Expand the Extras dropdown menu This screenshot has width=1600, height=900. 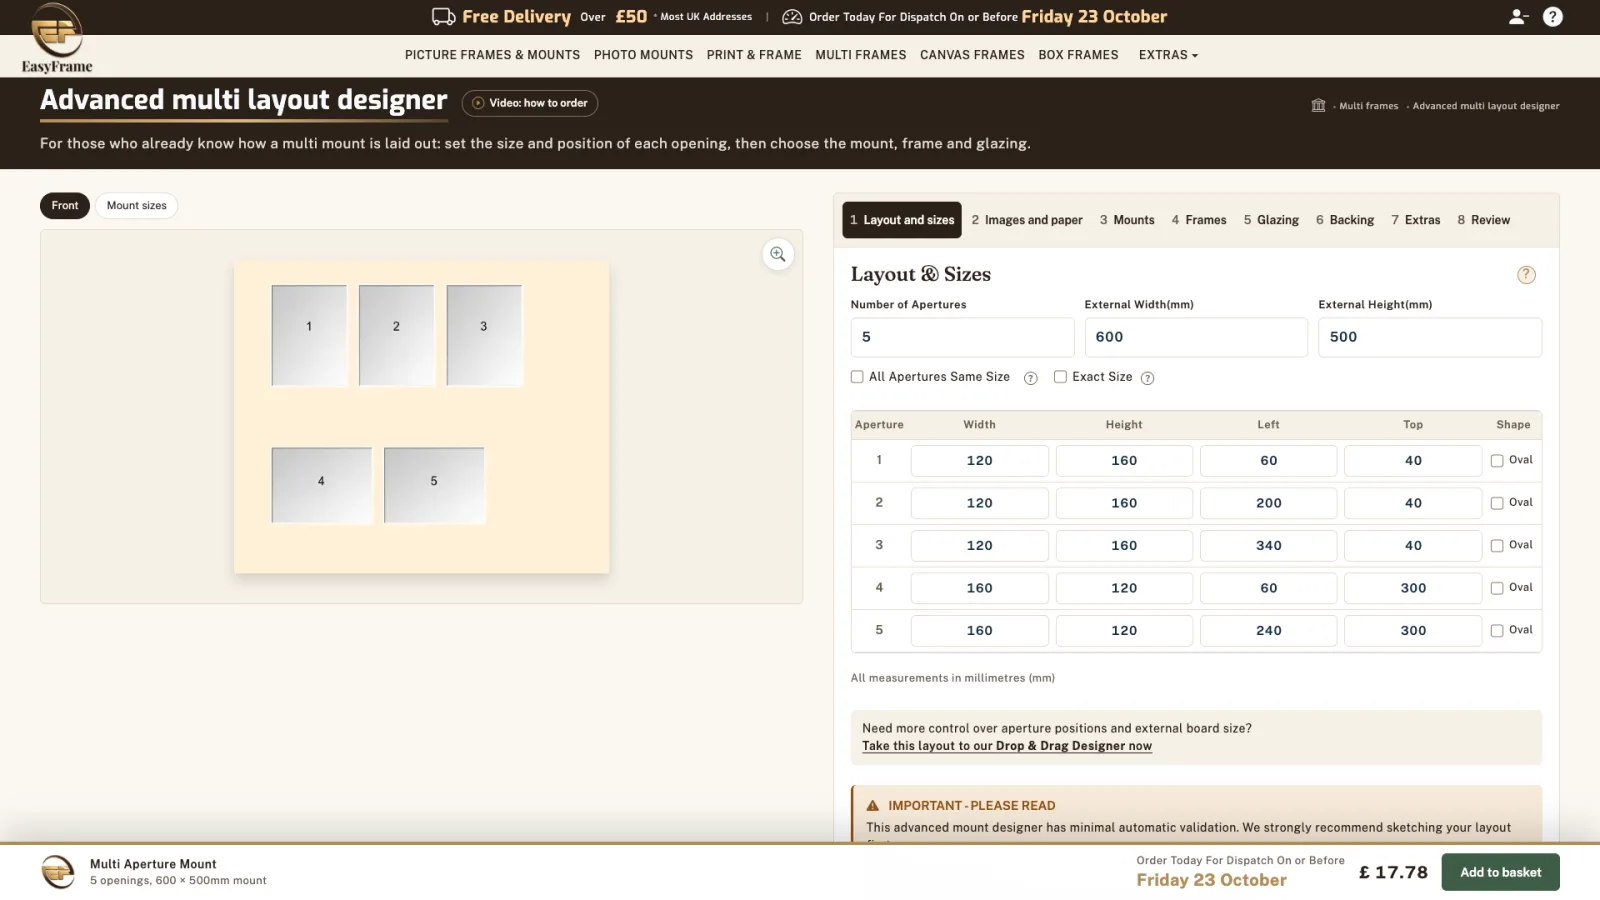coord(1168,55)
